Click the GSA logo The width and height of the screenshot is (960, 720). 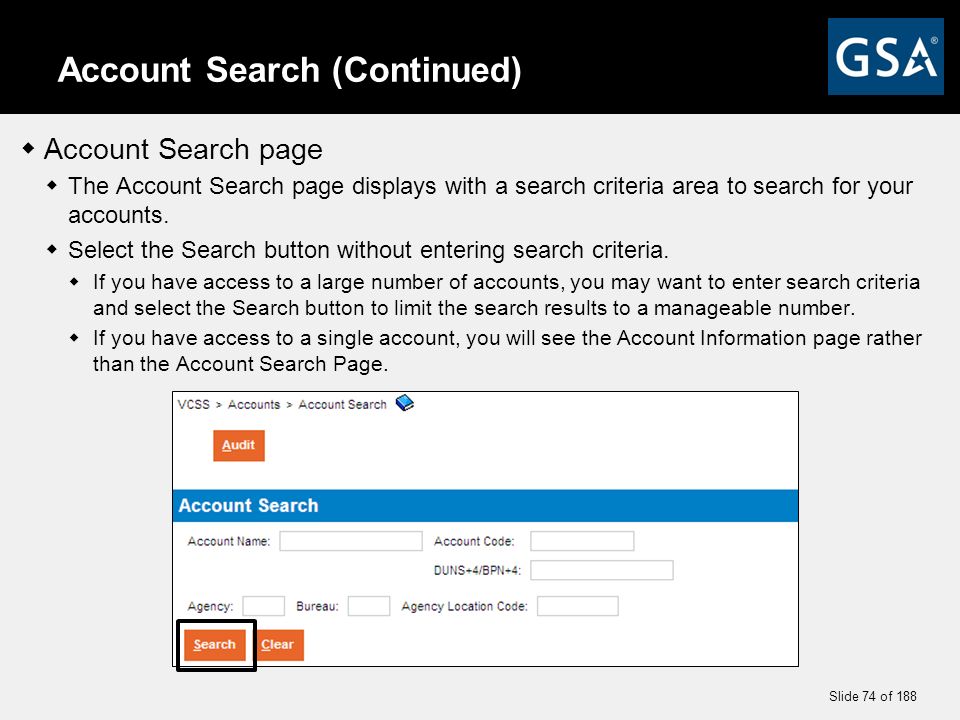point(885,56)
